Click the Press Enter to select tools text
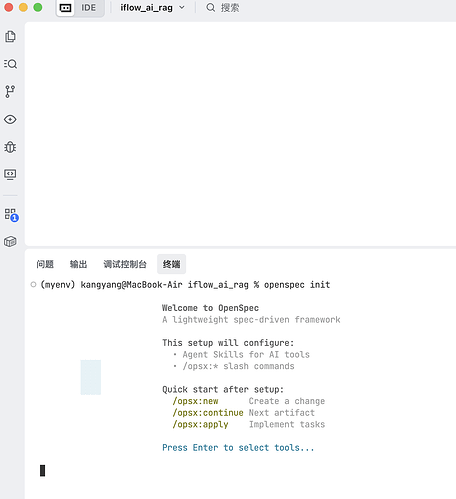This screenshot has height=499, width=456. 238,448
